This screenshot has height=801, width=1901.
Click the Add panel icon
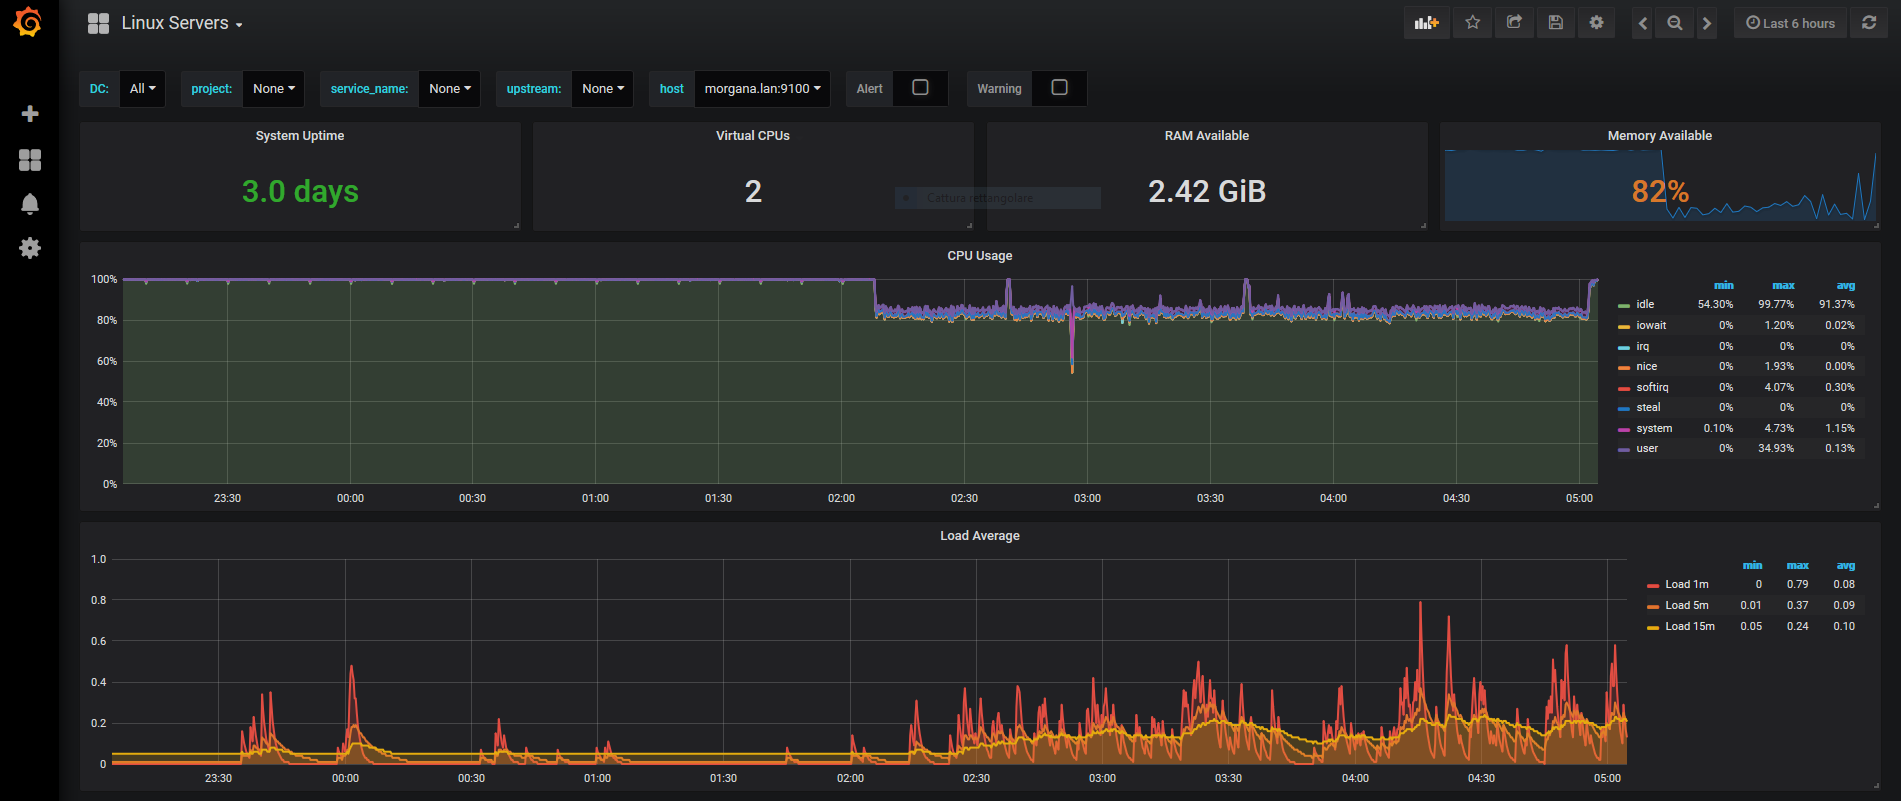click(x=1426, y=23)
